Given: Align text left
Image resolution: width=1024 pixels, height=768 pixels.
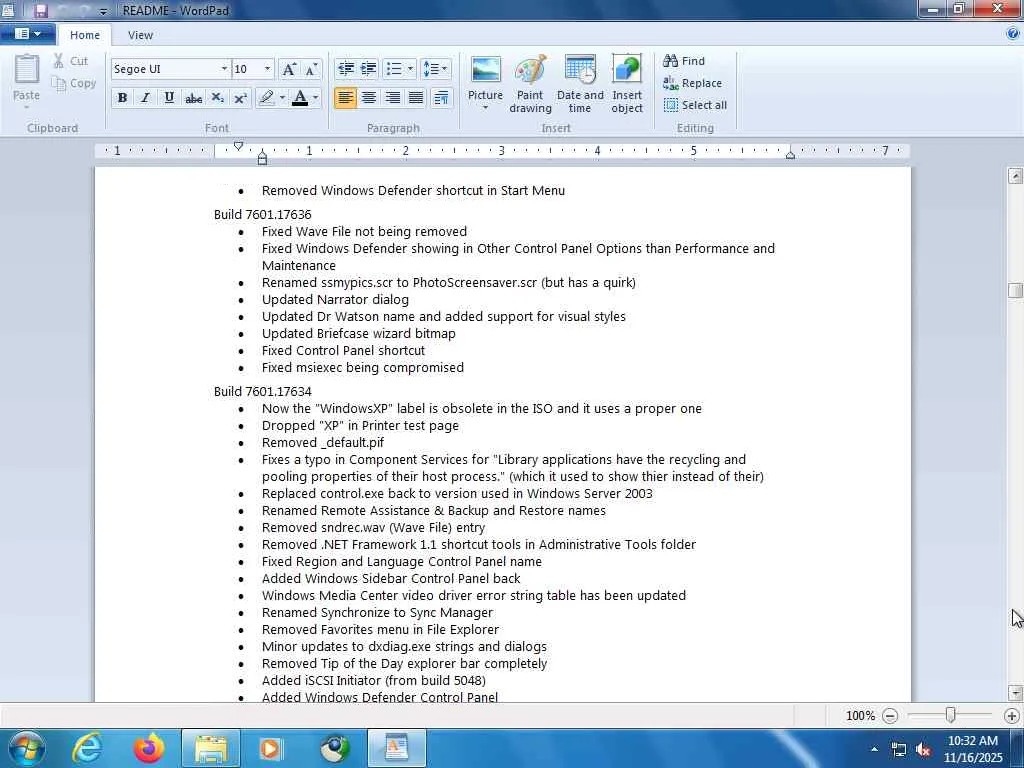Looking at the screenshot, I should click(345, 98).
